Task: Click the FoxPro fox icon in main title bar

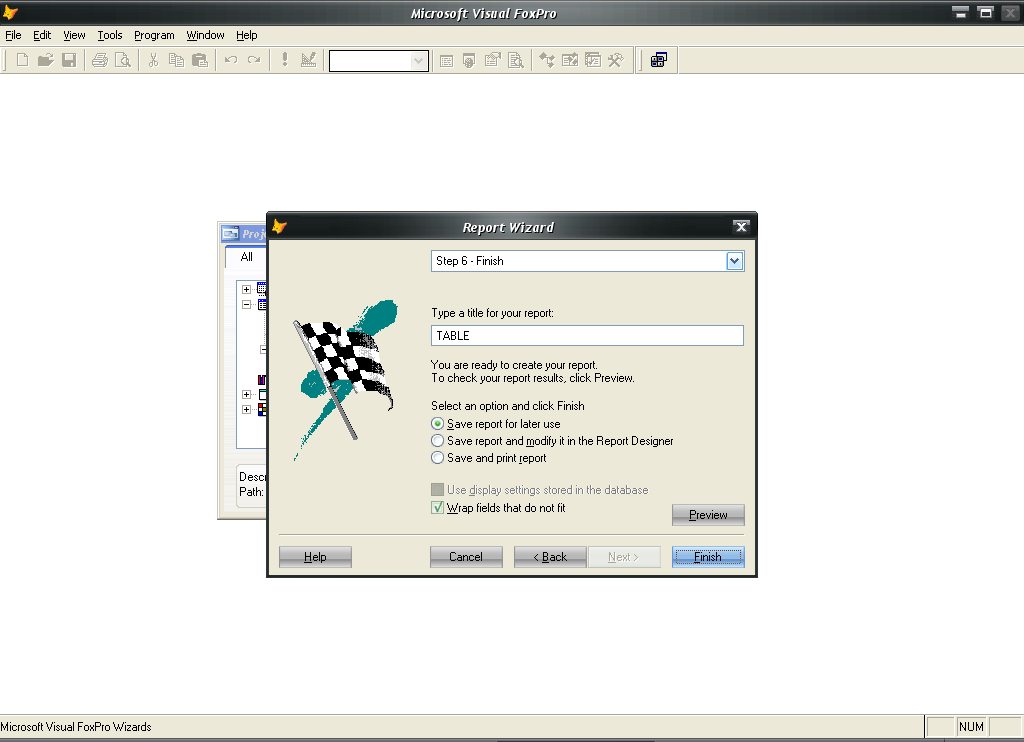Action: click(10, 12)
